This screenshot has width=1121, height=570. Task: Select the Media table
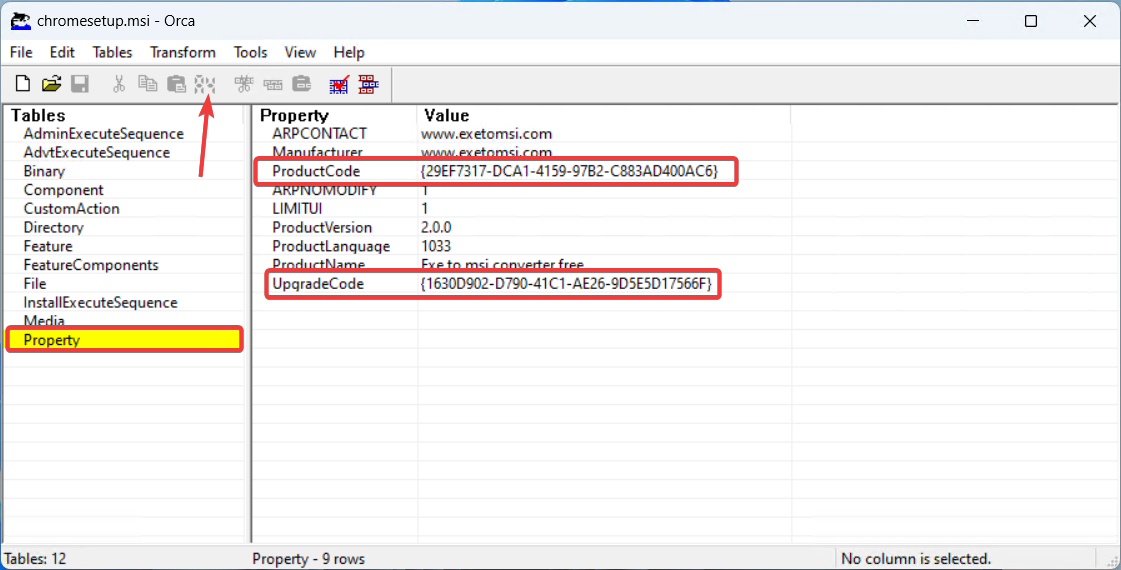(44, 320)
